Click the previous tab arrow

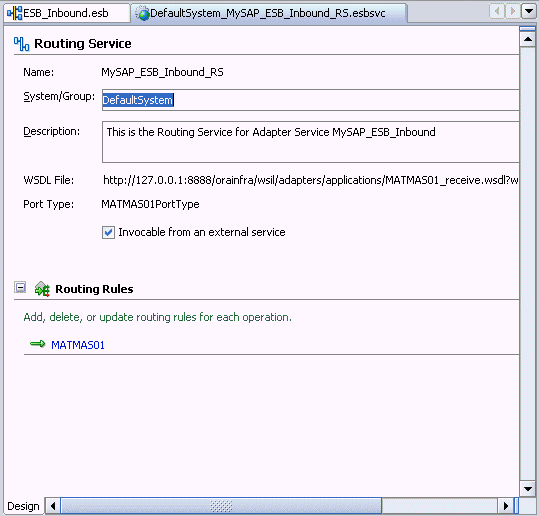pyautogui.click(x=497, y=11)
